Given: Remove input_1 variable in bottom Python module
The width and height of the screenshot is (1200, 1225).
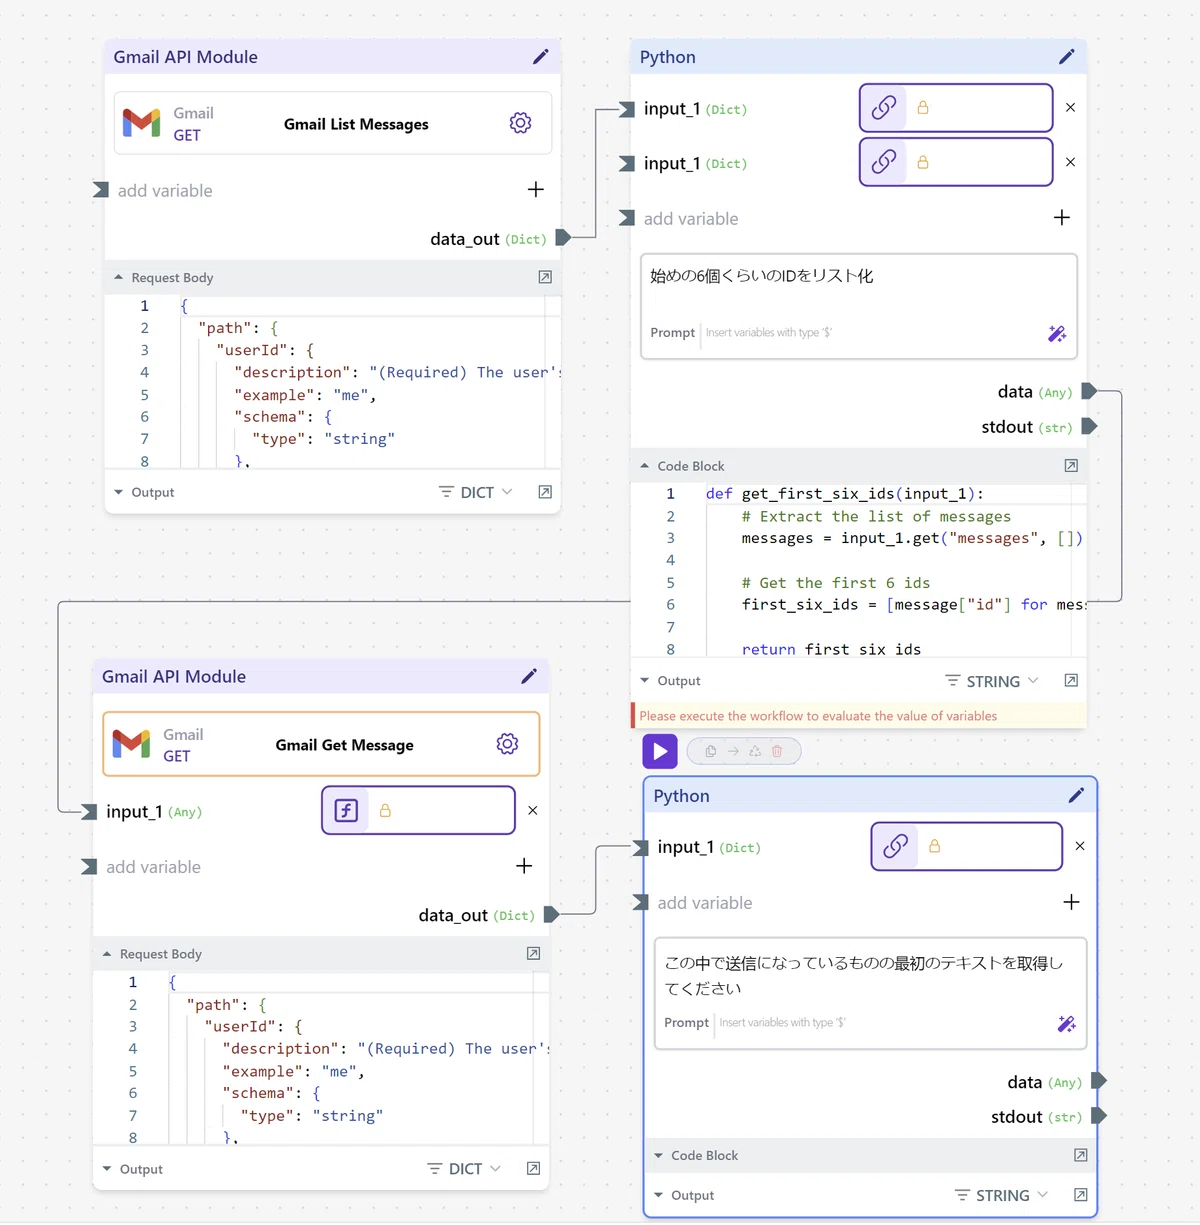Looking at the screenshot, I should 1080,846.
